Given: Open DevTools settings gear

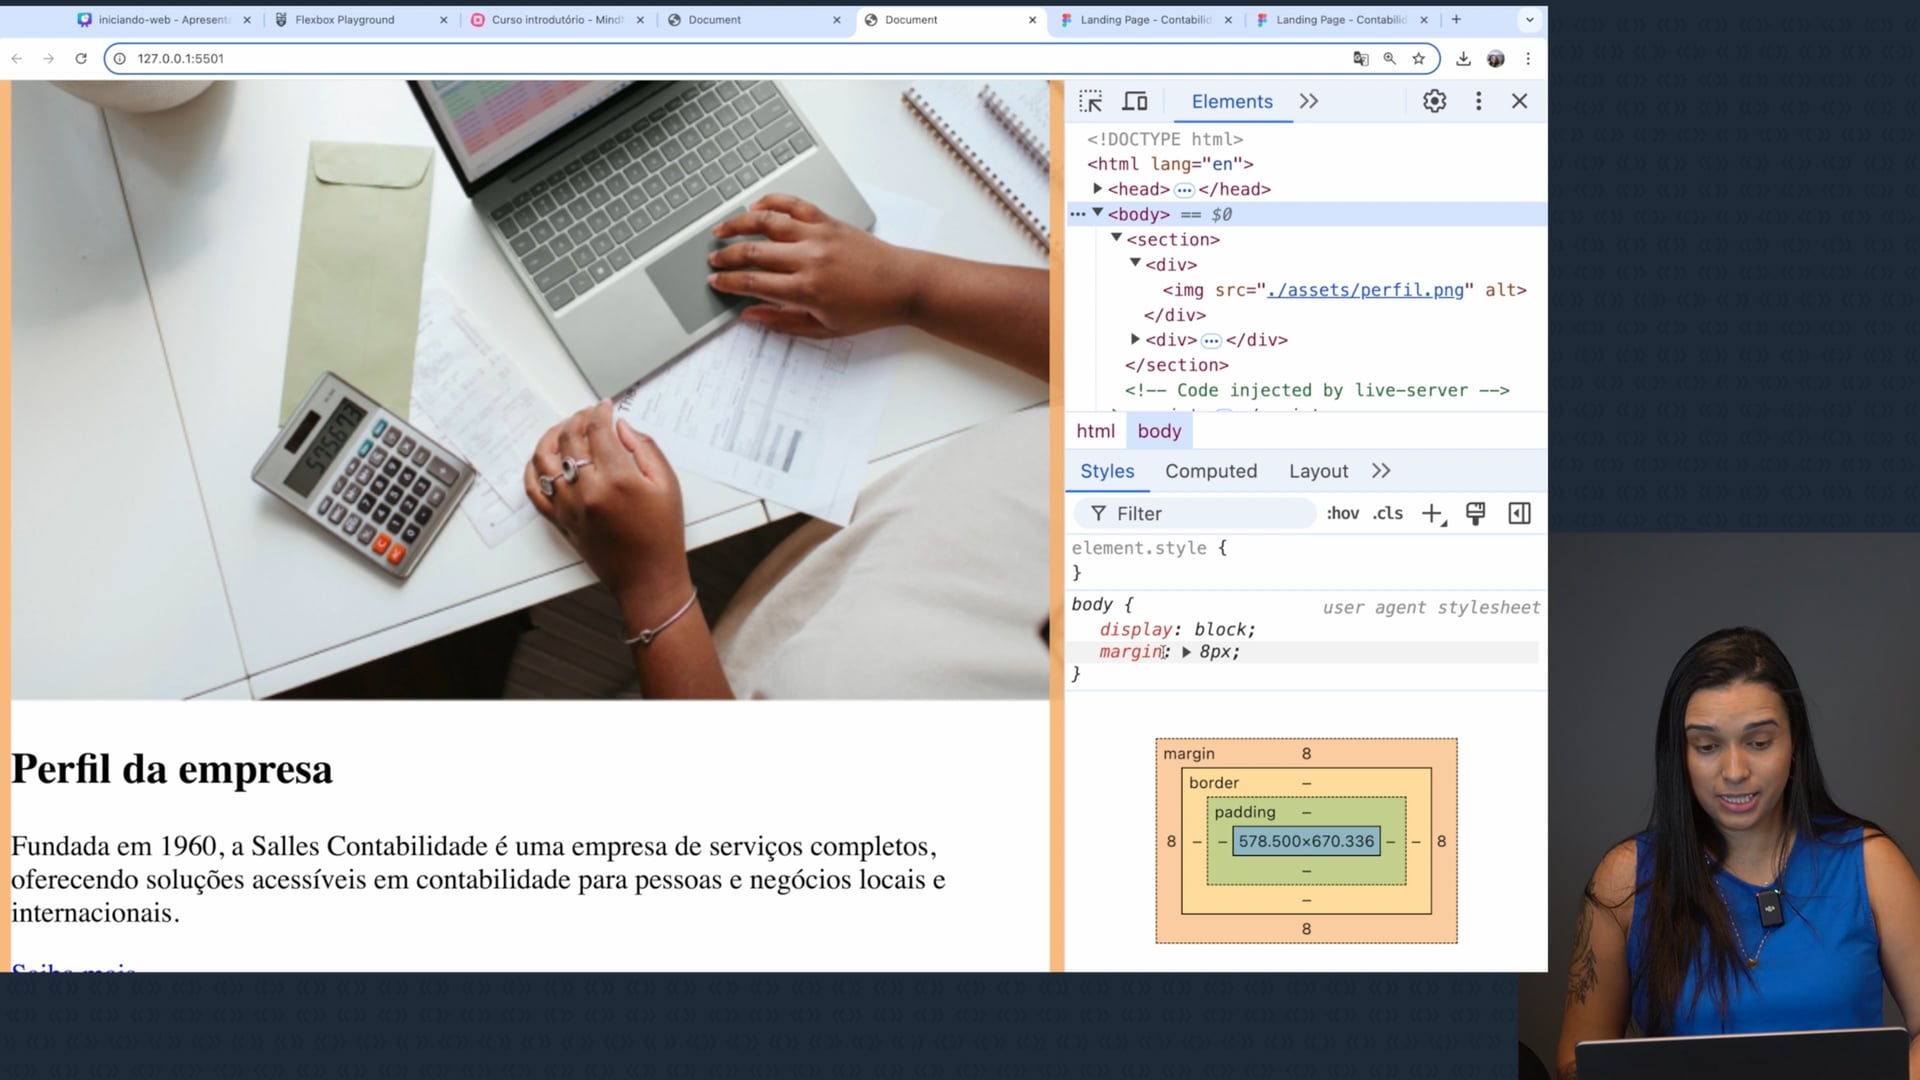Looking at the screenshot, I should (1434, 101).
